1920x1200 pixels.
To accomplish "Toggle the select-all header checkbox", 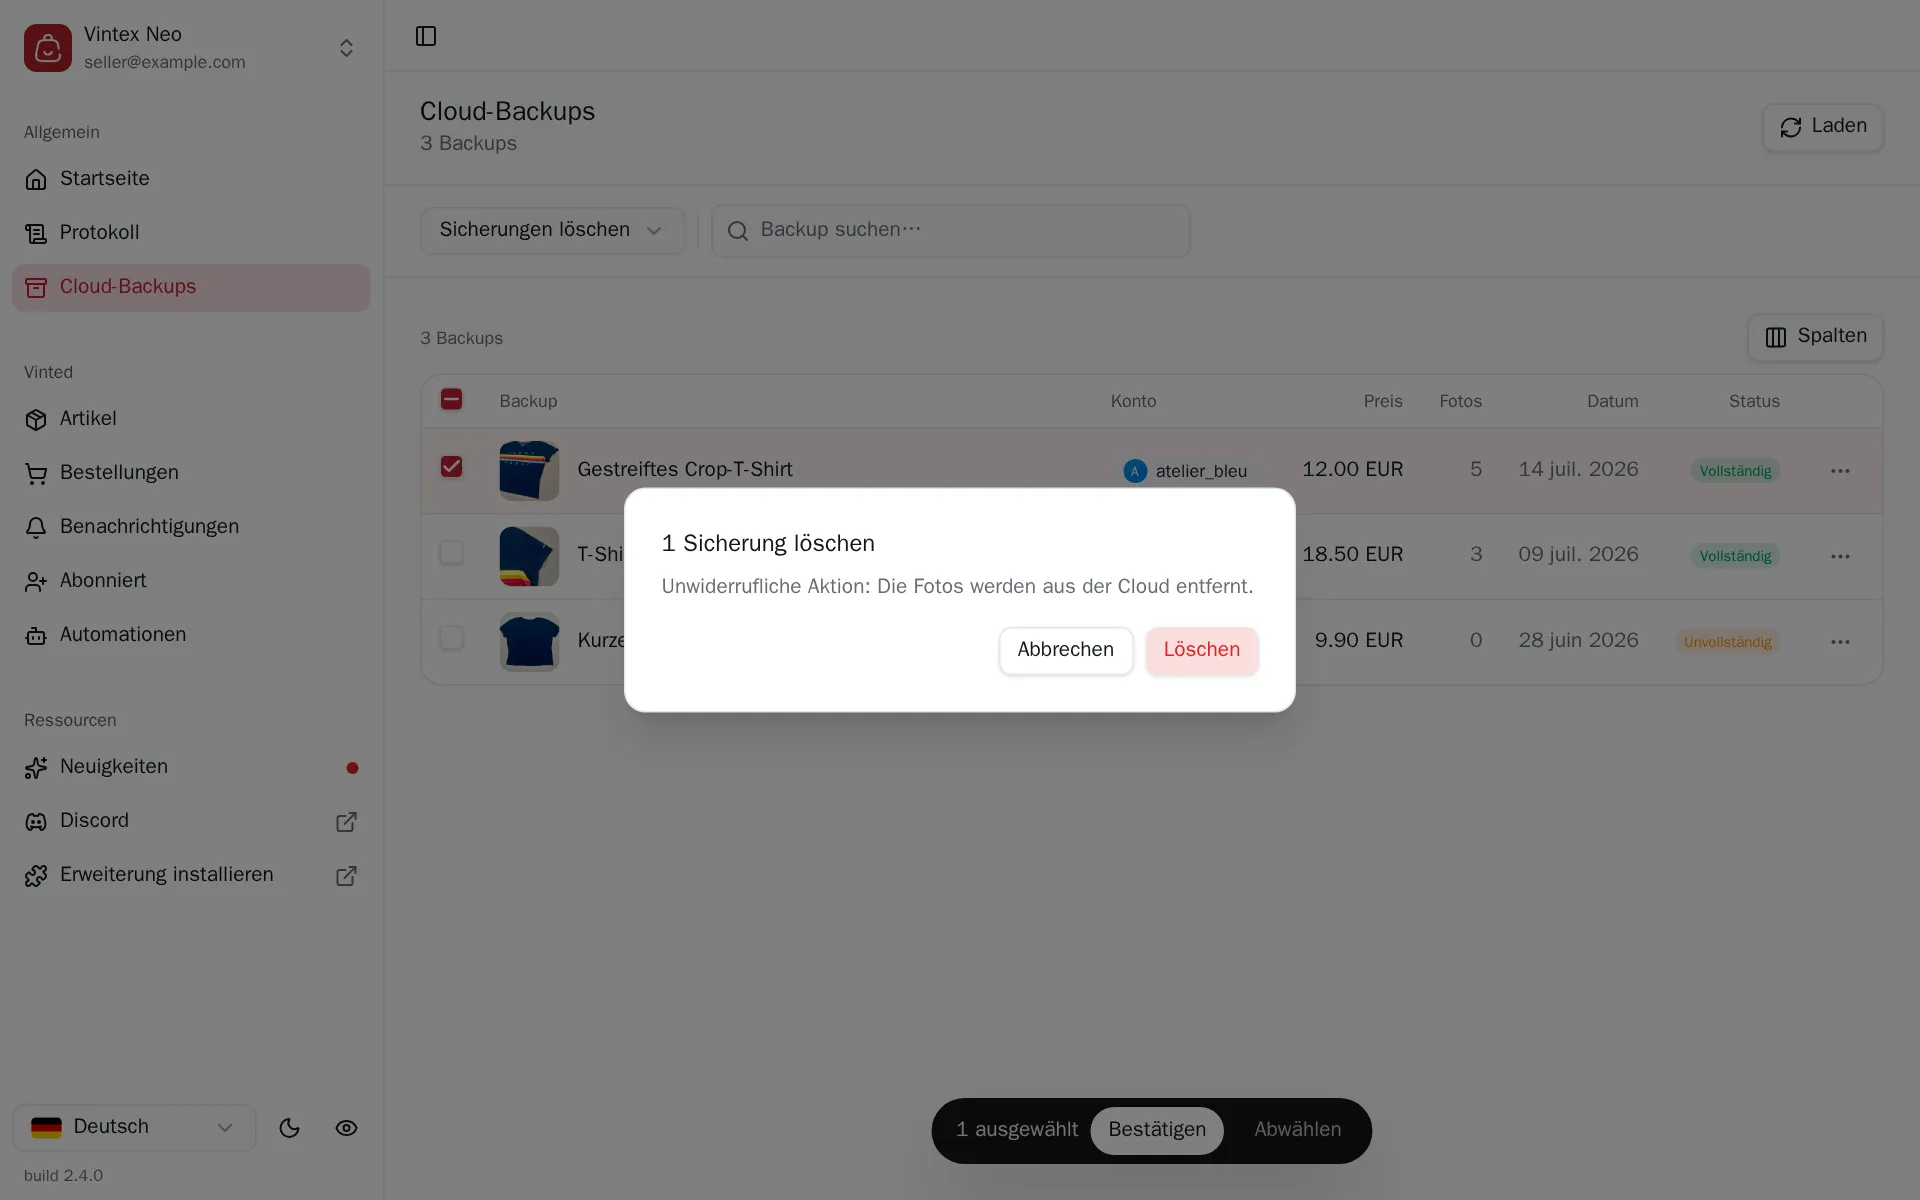I will pyautogui.click(x=451, y=400).
